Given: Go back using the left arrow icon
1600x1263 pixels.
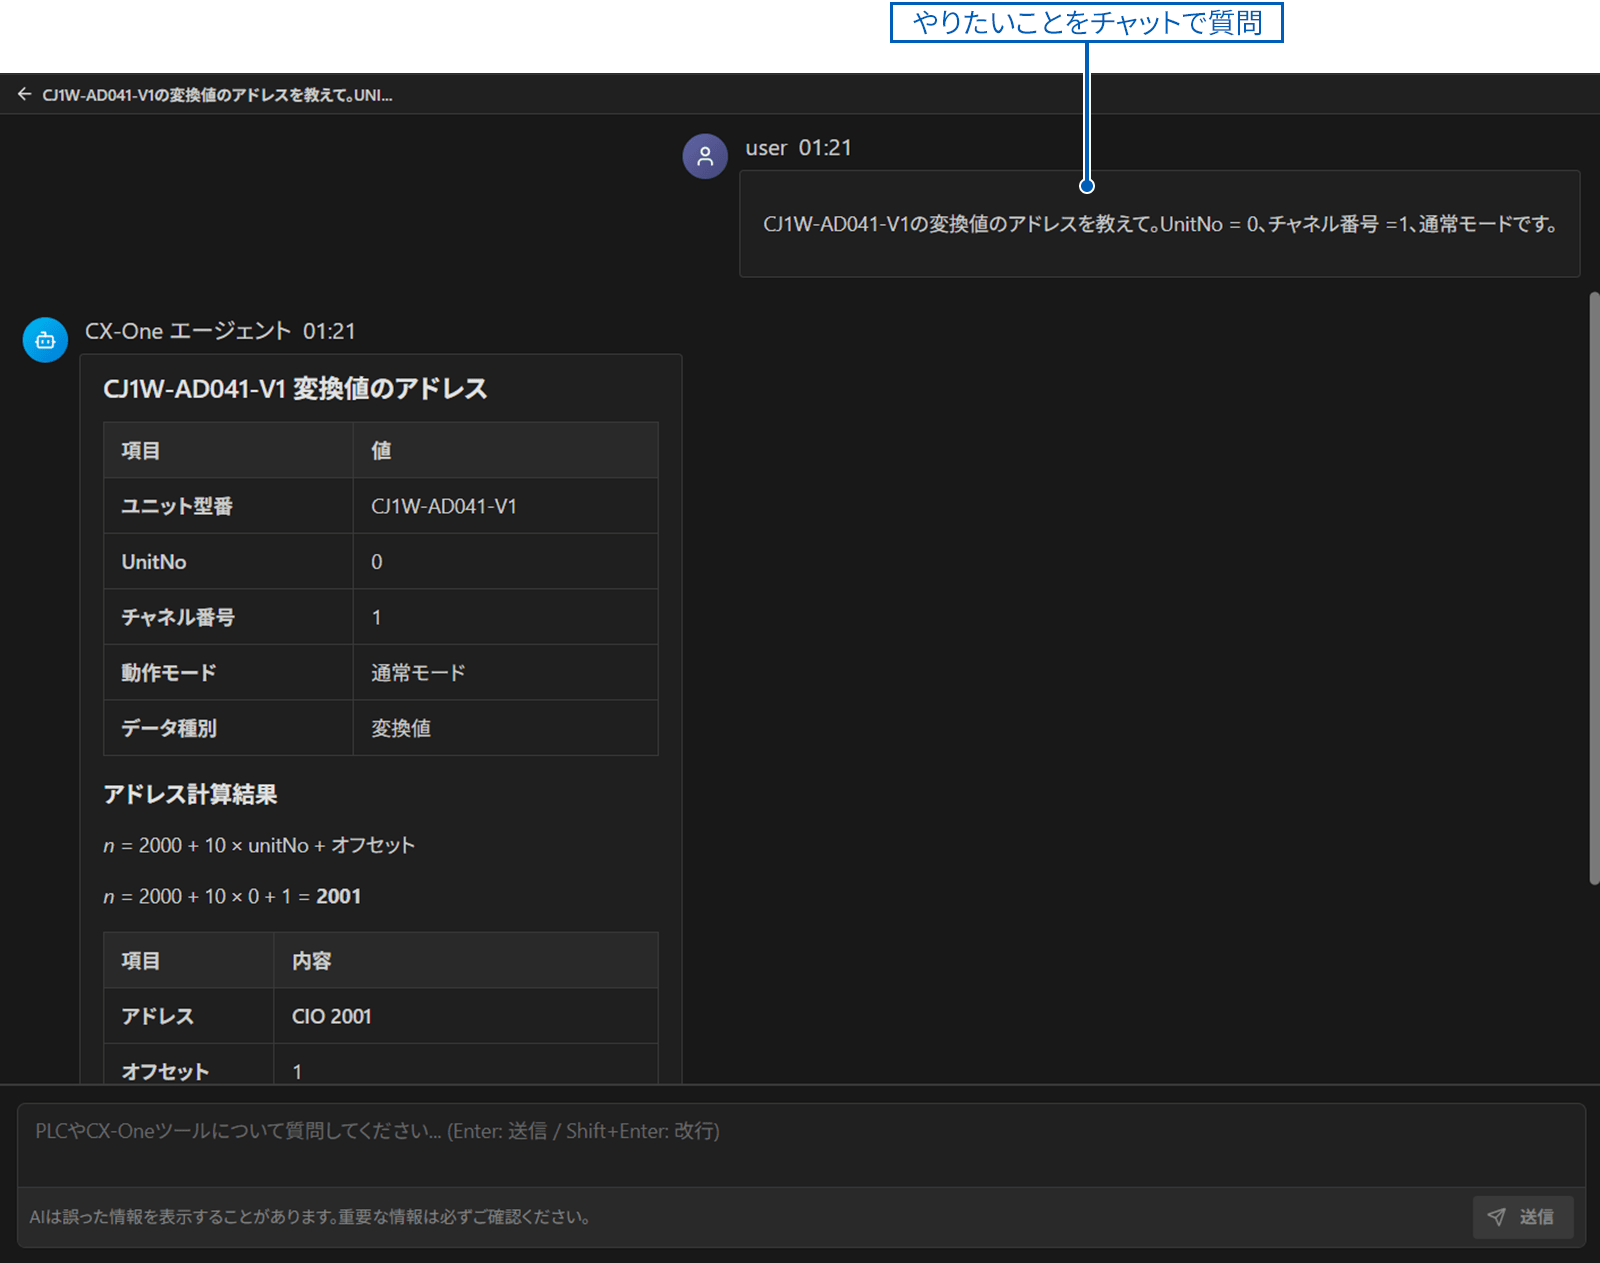Looking at the screenshot, I should click(x=24, y=95).
